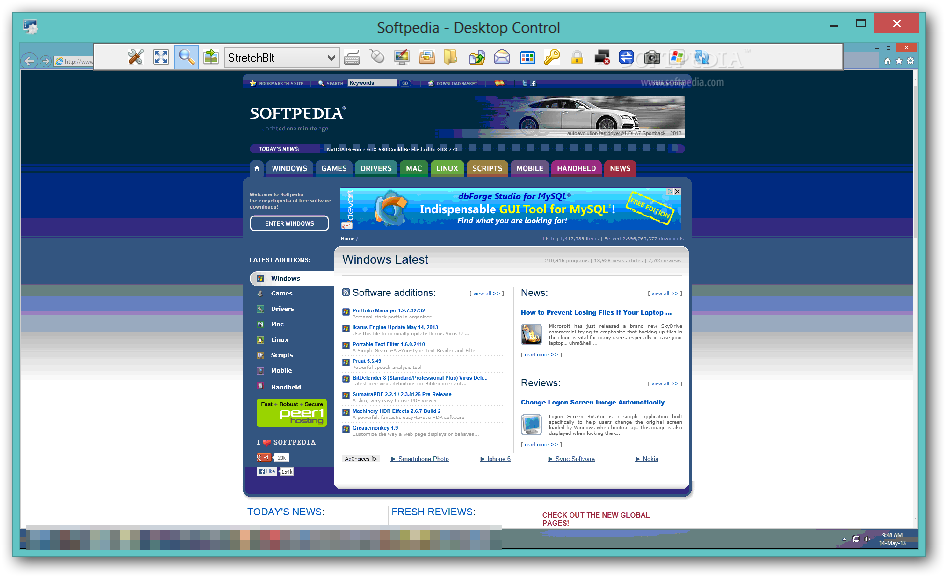946x577 pixels.
Task: Click the Softpedia Keywords search field
Action: tap(372, 83)
